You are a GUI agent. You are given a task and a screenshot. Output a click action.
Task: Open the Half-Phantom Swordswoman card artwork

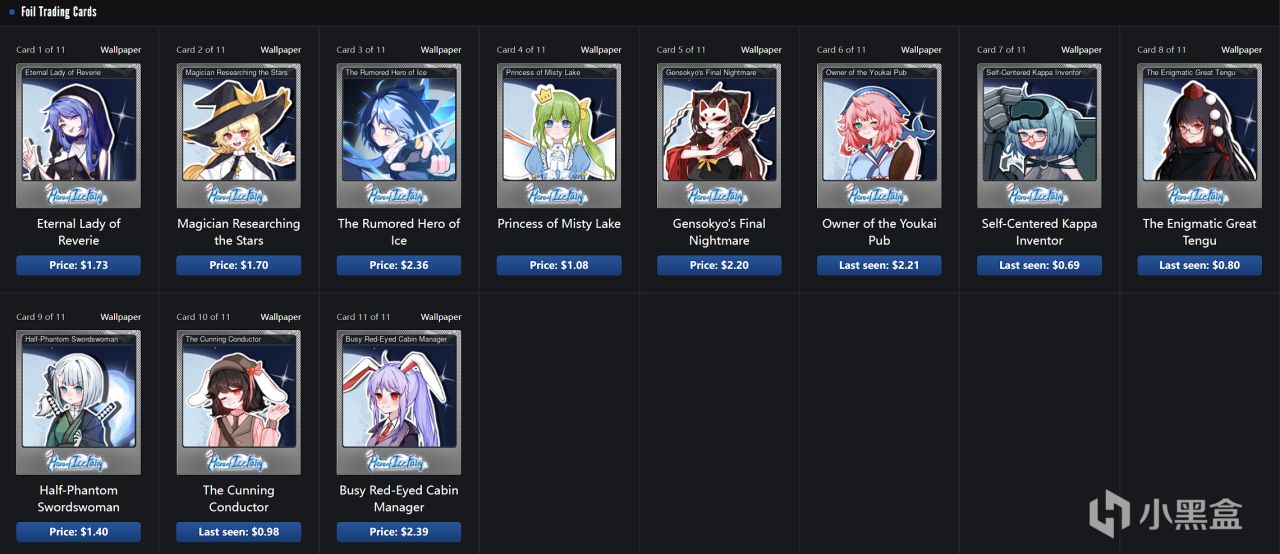(79, 403)
